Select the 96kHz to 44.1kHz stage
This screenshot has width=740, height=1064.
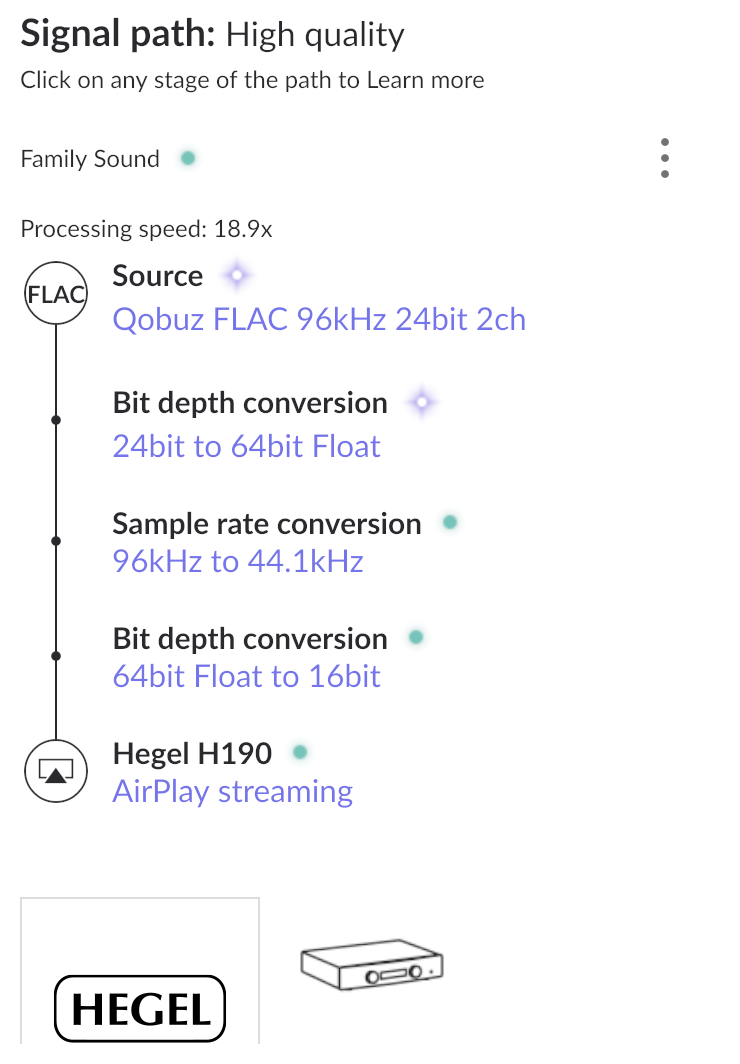[x=238, y=561]
